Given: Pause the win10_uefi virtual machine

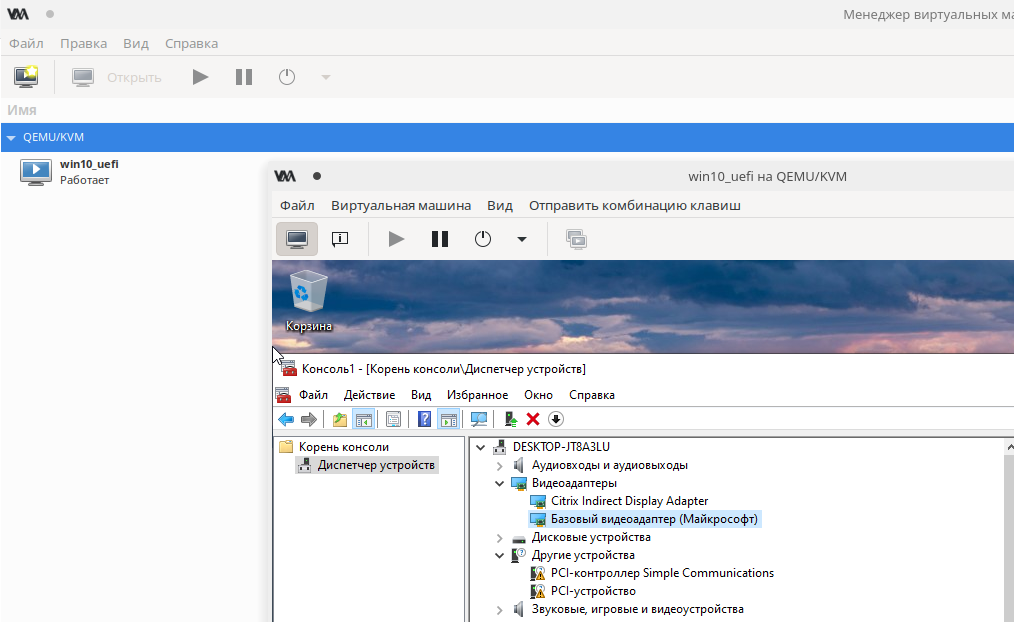Looking at the screenshot, I should click(439, 239).
